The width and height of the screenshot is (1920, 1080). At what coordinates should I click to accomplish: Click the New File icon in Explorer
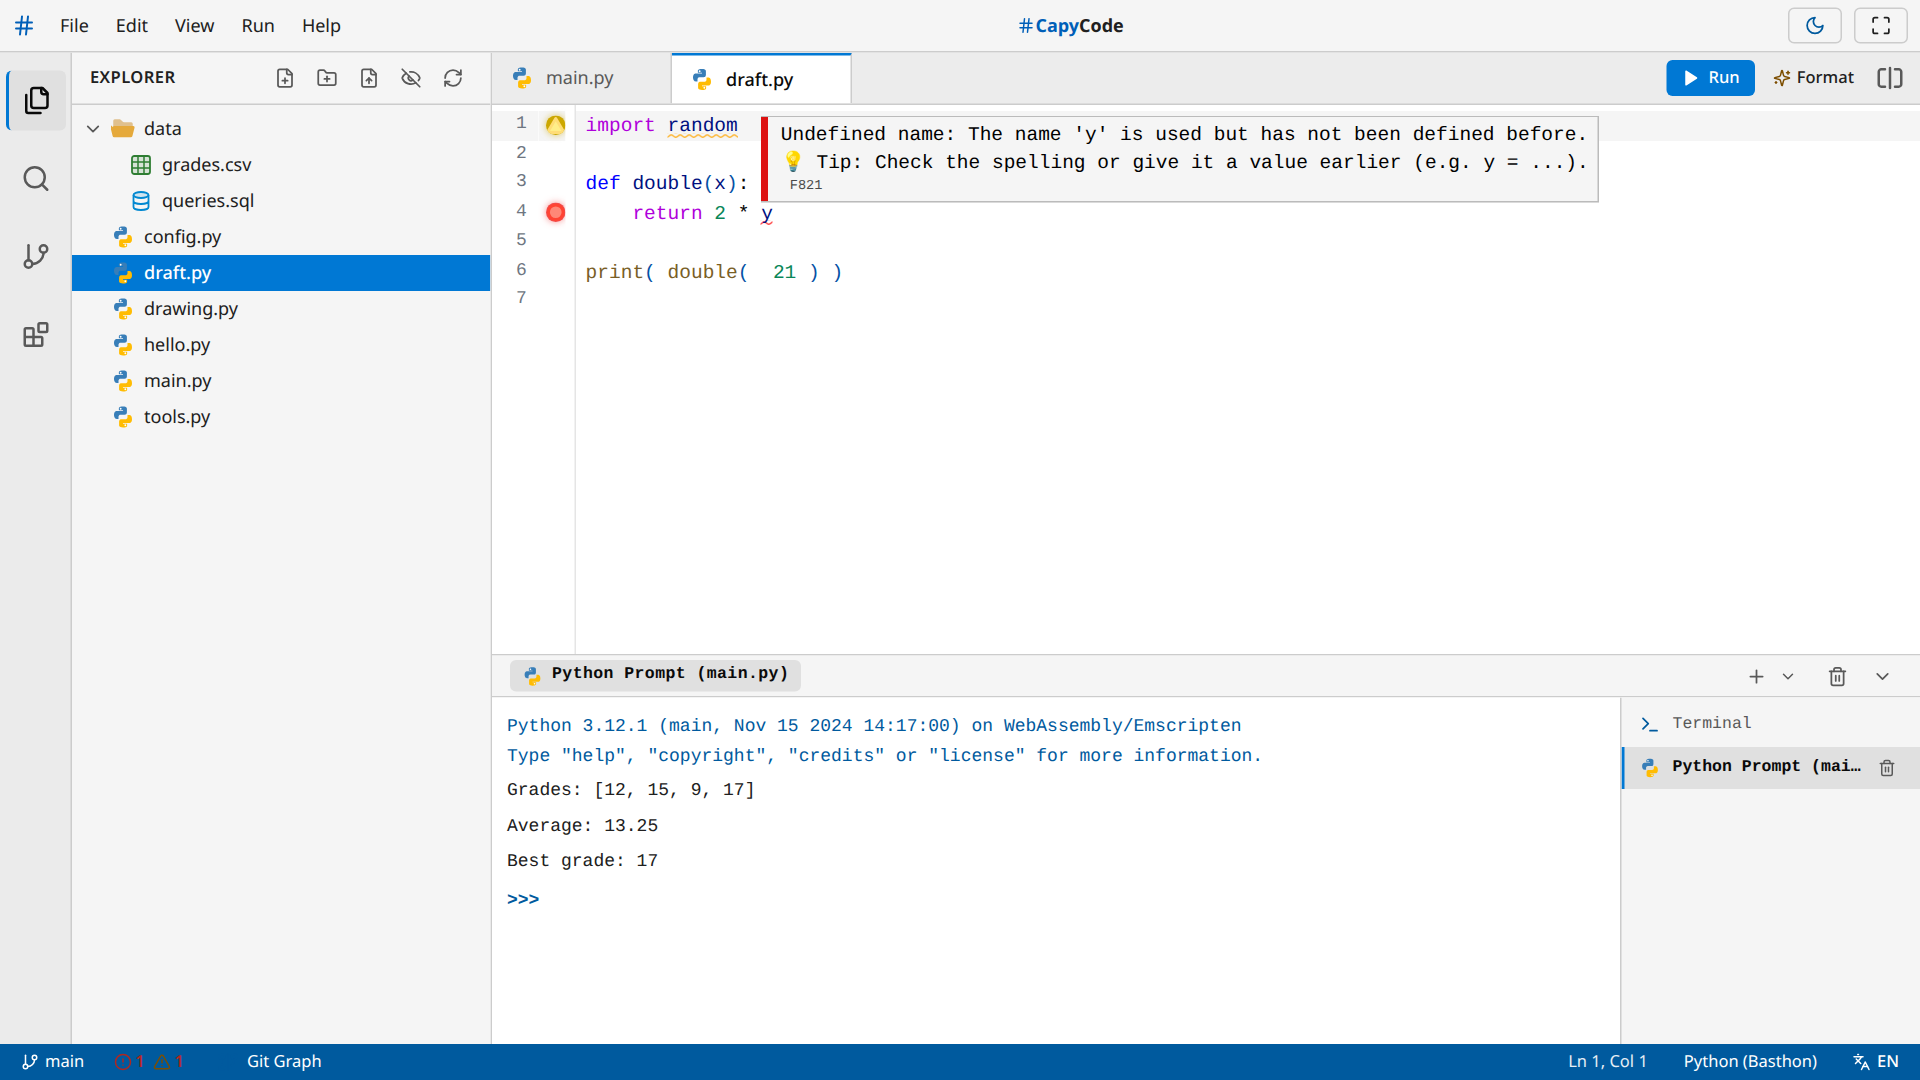[x=285, y=78]
